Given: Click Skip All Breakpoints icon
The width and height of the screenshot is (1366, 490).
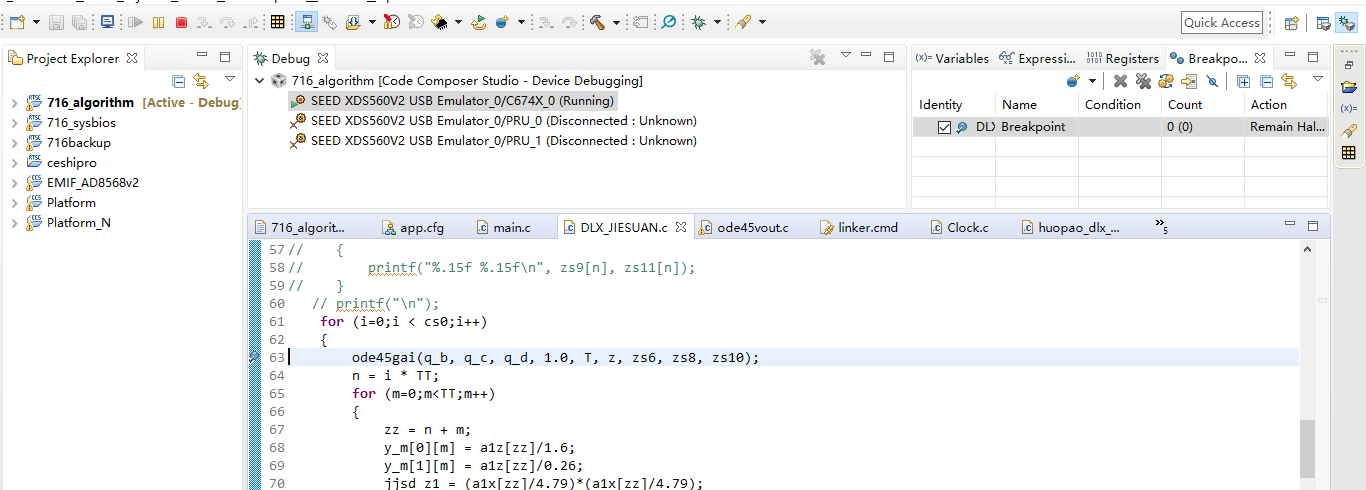Looking at the screenshot, I should pyautogui.click(x=1212, y=81).
